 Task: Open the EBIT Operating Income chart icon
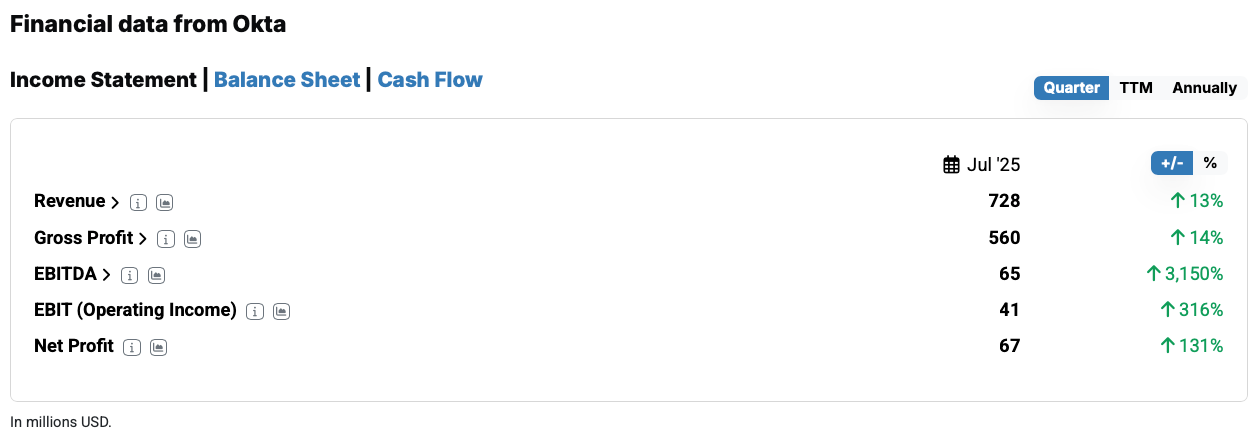(281, 311)
